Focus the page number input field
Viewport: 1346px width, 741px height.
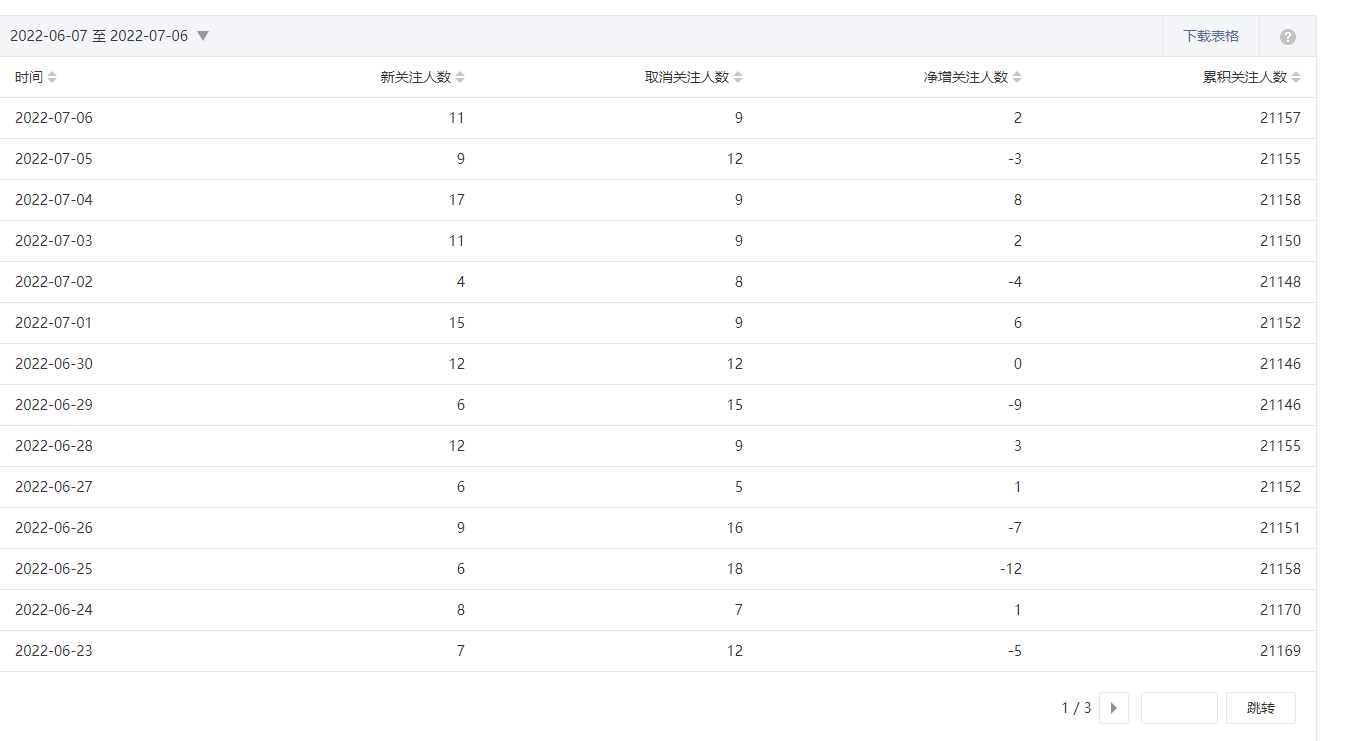click(1179, 708)
